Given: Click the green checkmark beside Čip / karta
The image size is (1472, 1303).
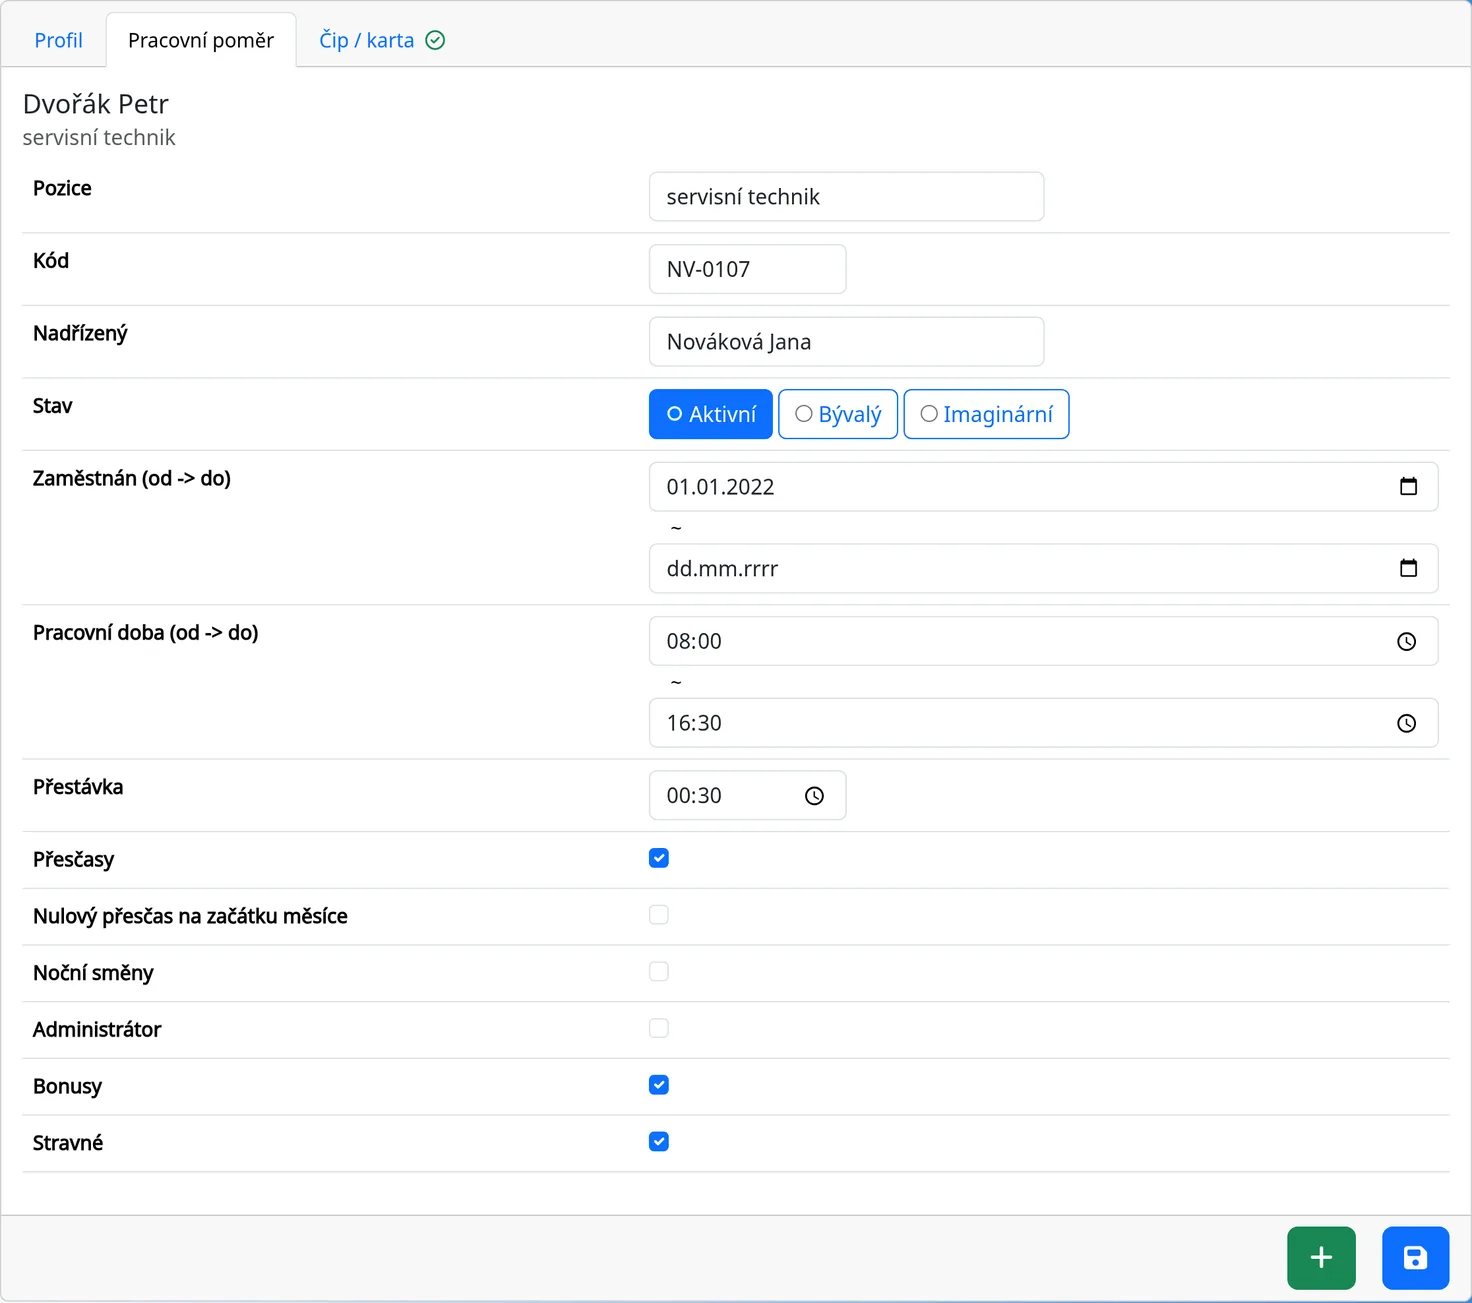Looking at the screenshot, I should (435, 40).
